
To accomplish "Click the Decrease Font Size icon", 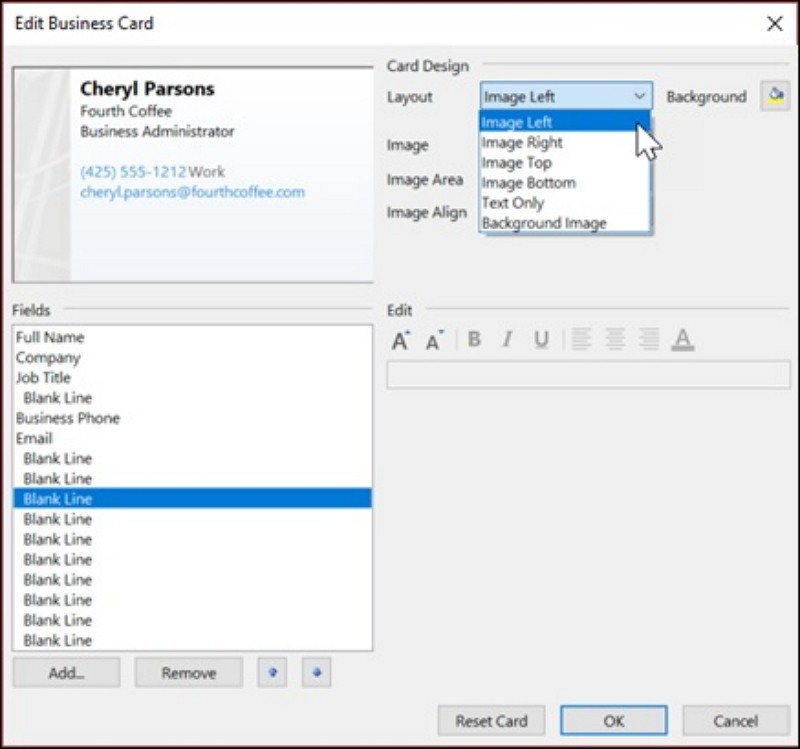I will (x=432, y=340).
